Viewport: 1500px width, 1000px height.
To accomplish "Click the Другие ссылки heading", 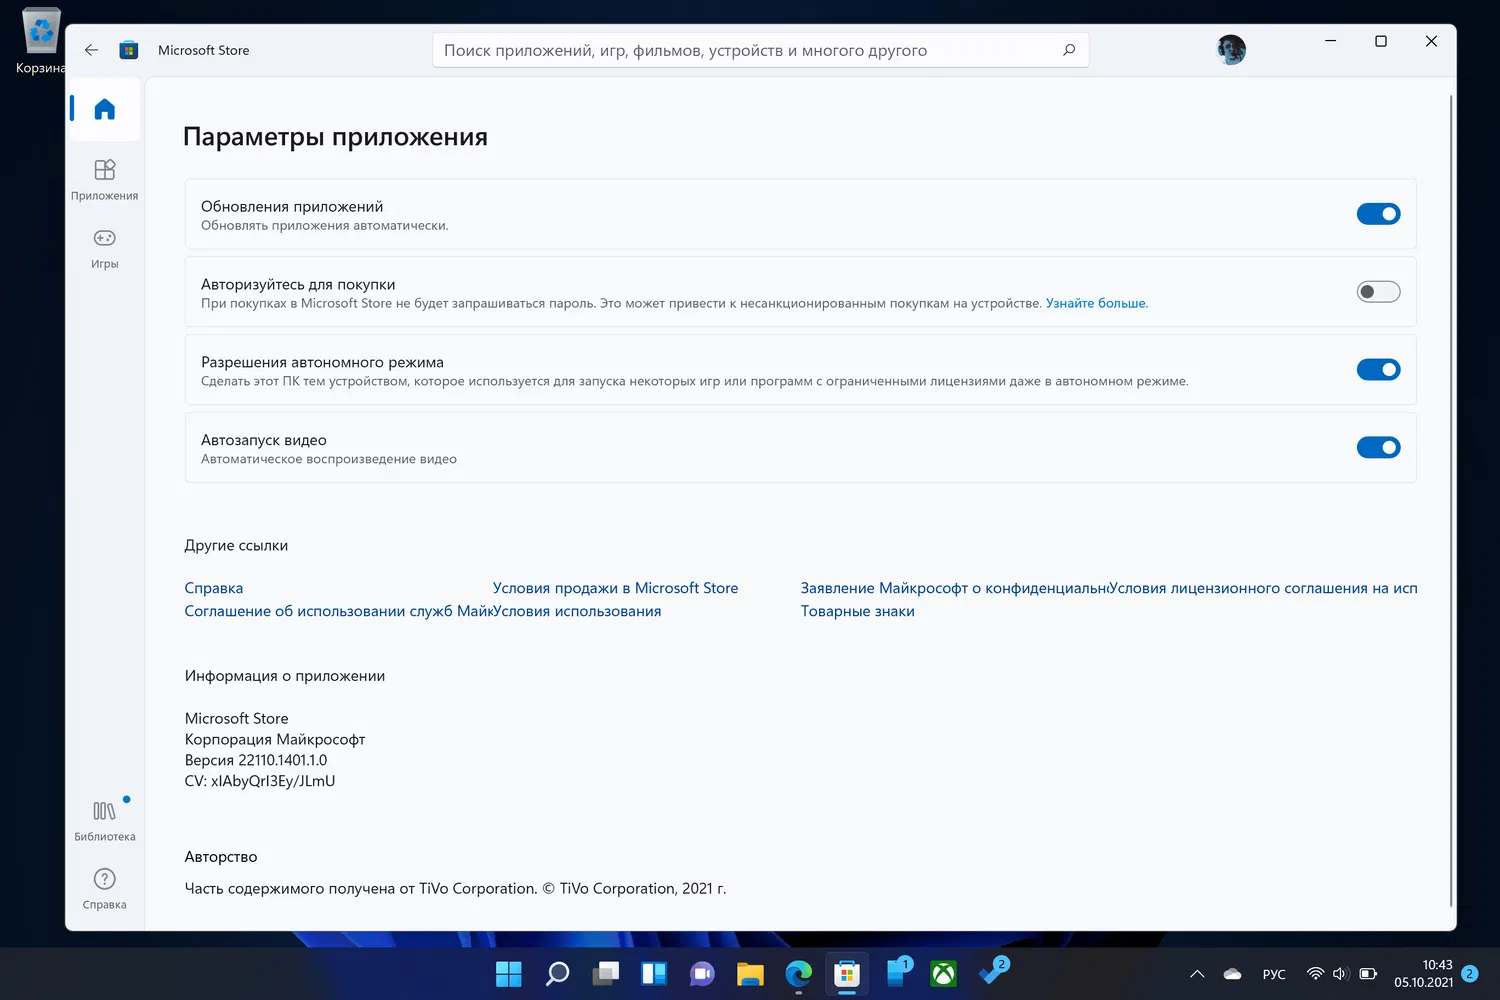I will click(236, 545).
